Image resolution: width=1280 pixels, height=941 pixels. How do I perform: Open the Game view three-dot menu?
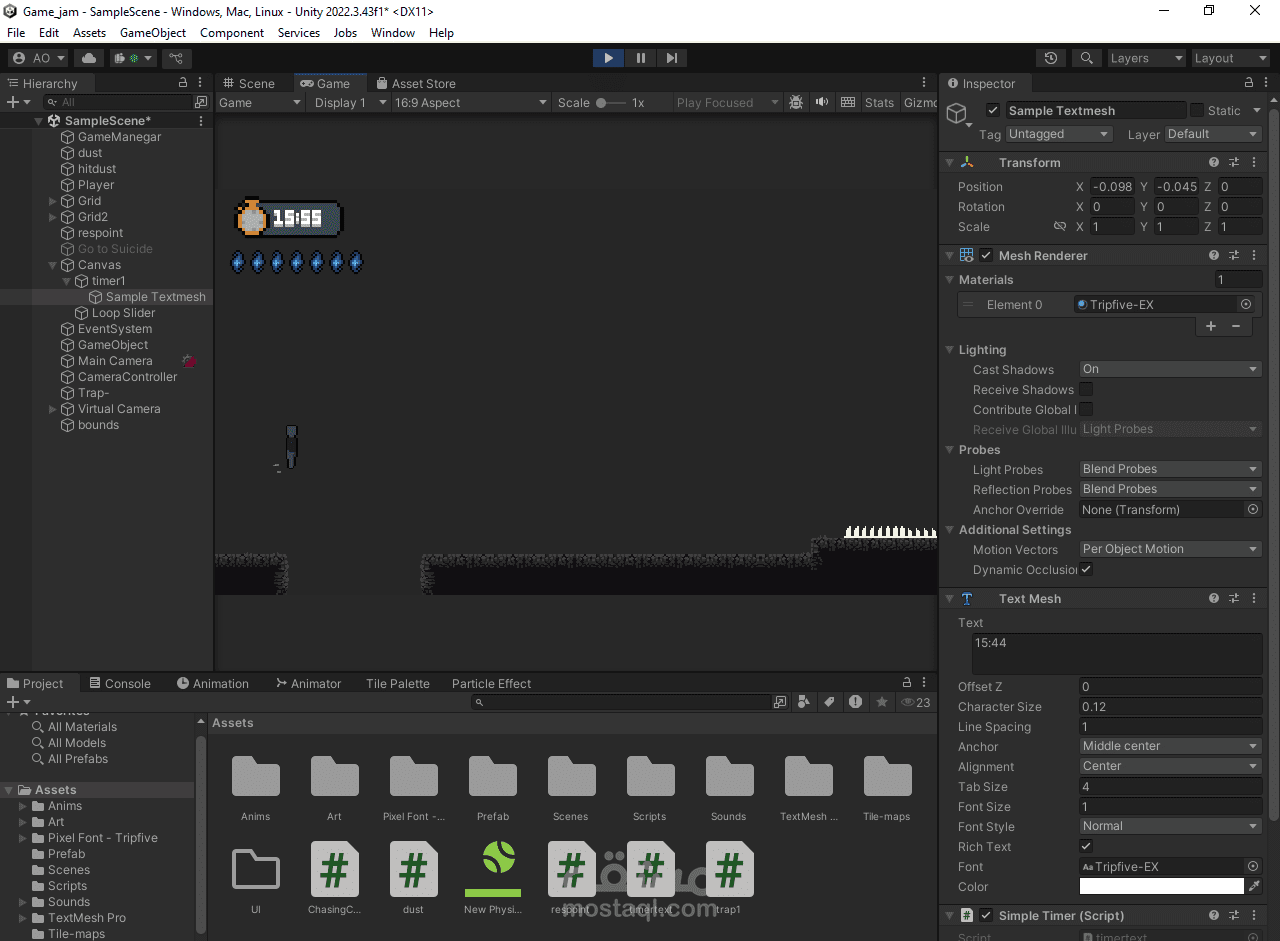924,83
